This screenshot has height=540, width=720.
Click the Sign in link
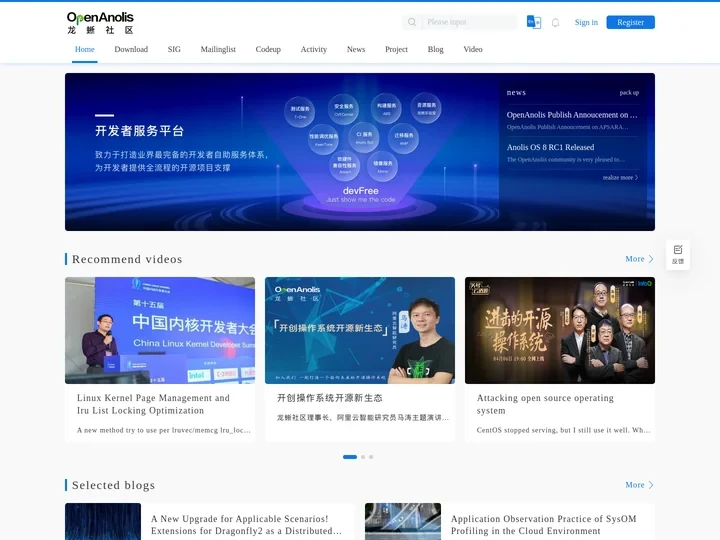(x=586, y=22)
